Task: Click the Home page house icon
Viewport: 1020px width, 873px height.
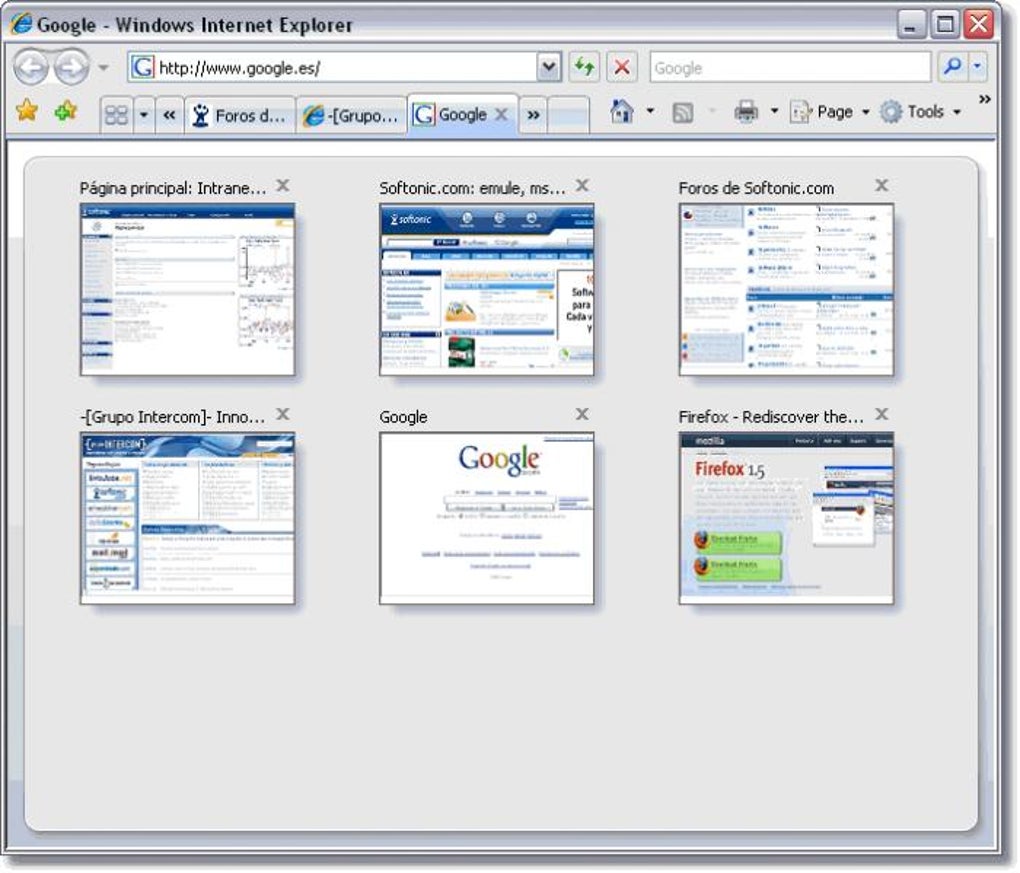Action: [x=622, y=112]
